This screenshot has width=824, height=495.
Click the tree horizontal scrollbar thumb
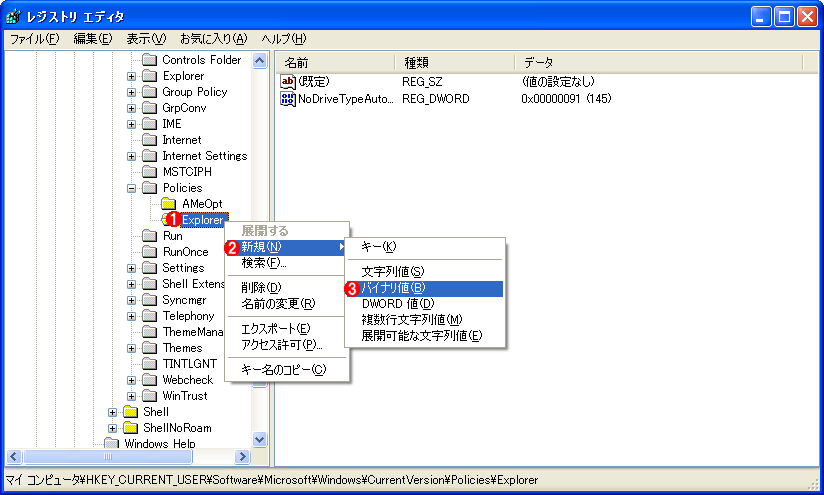(108, 457)
